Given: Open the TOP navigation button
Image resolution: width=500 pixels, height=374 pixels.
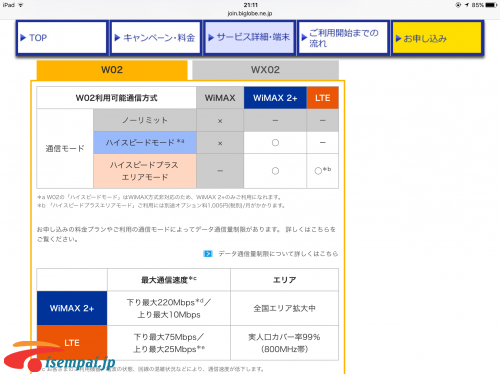Looking at the screenshot, I should 62,38.
